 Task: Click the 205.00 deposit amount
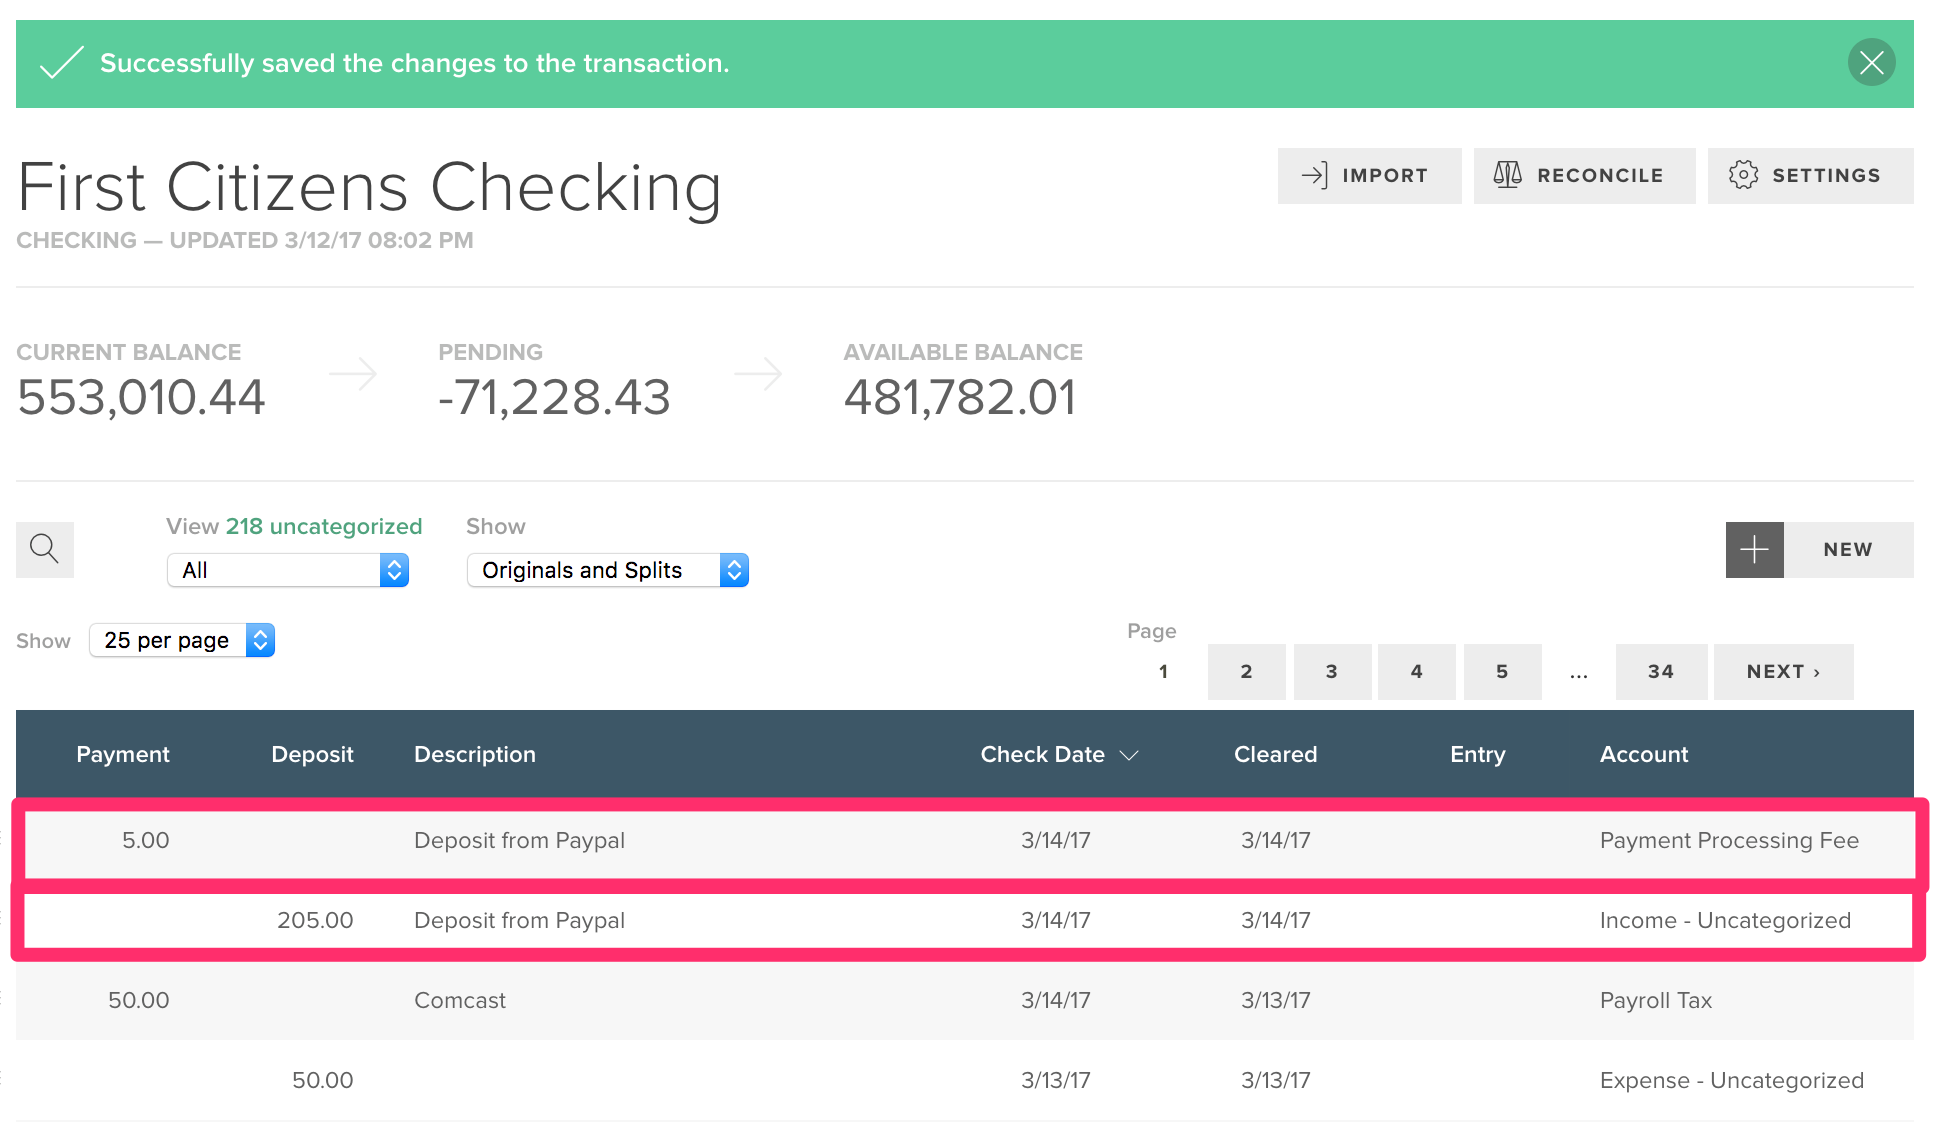click(315, 920)
